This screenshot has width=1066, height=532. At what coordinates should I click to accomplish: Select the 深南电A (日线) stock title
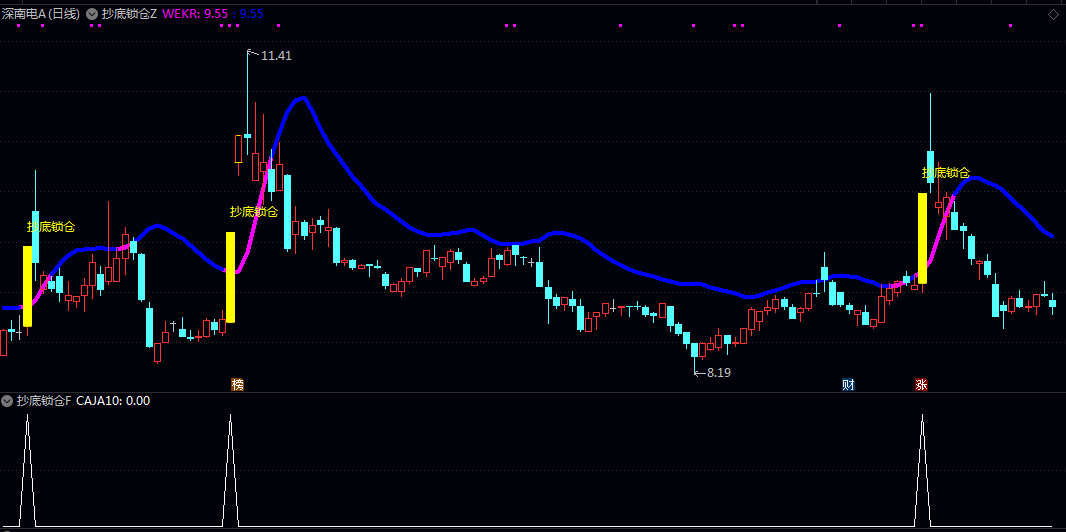point(41,14)
